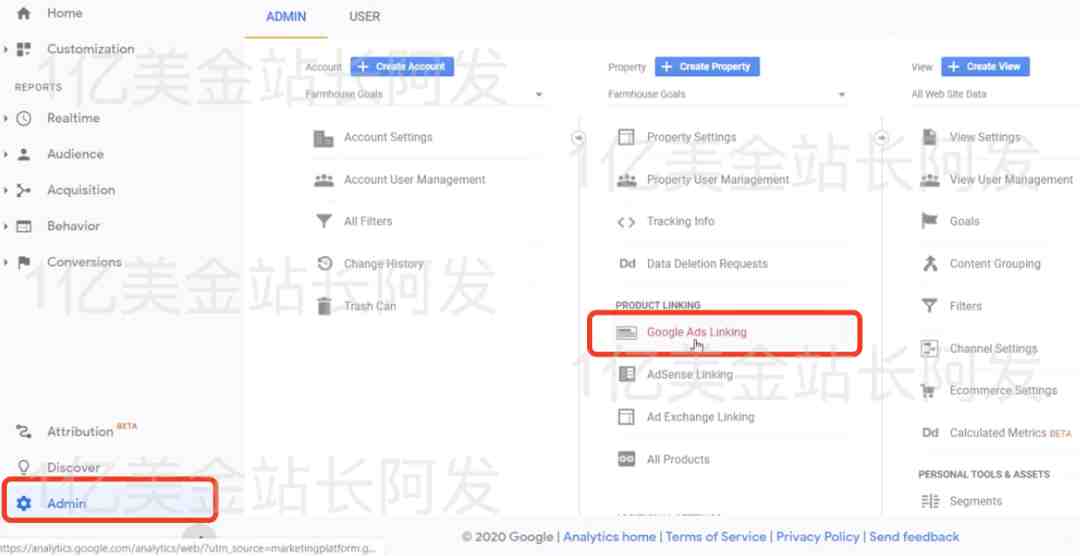
Task: Open the Channel Settings text link
Action: (993, 349)
